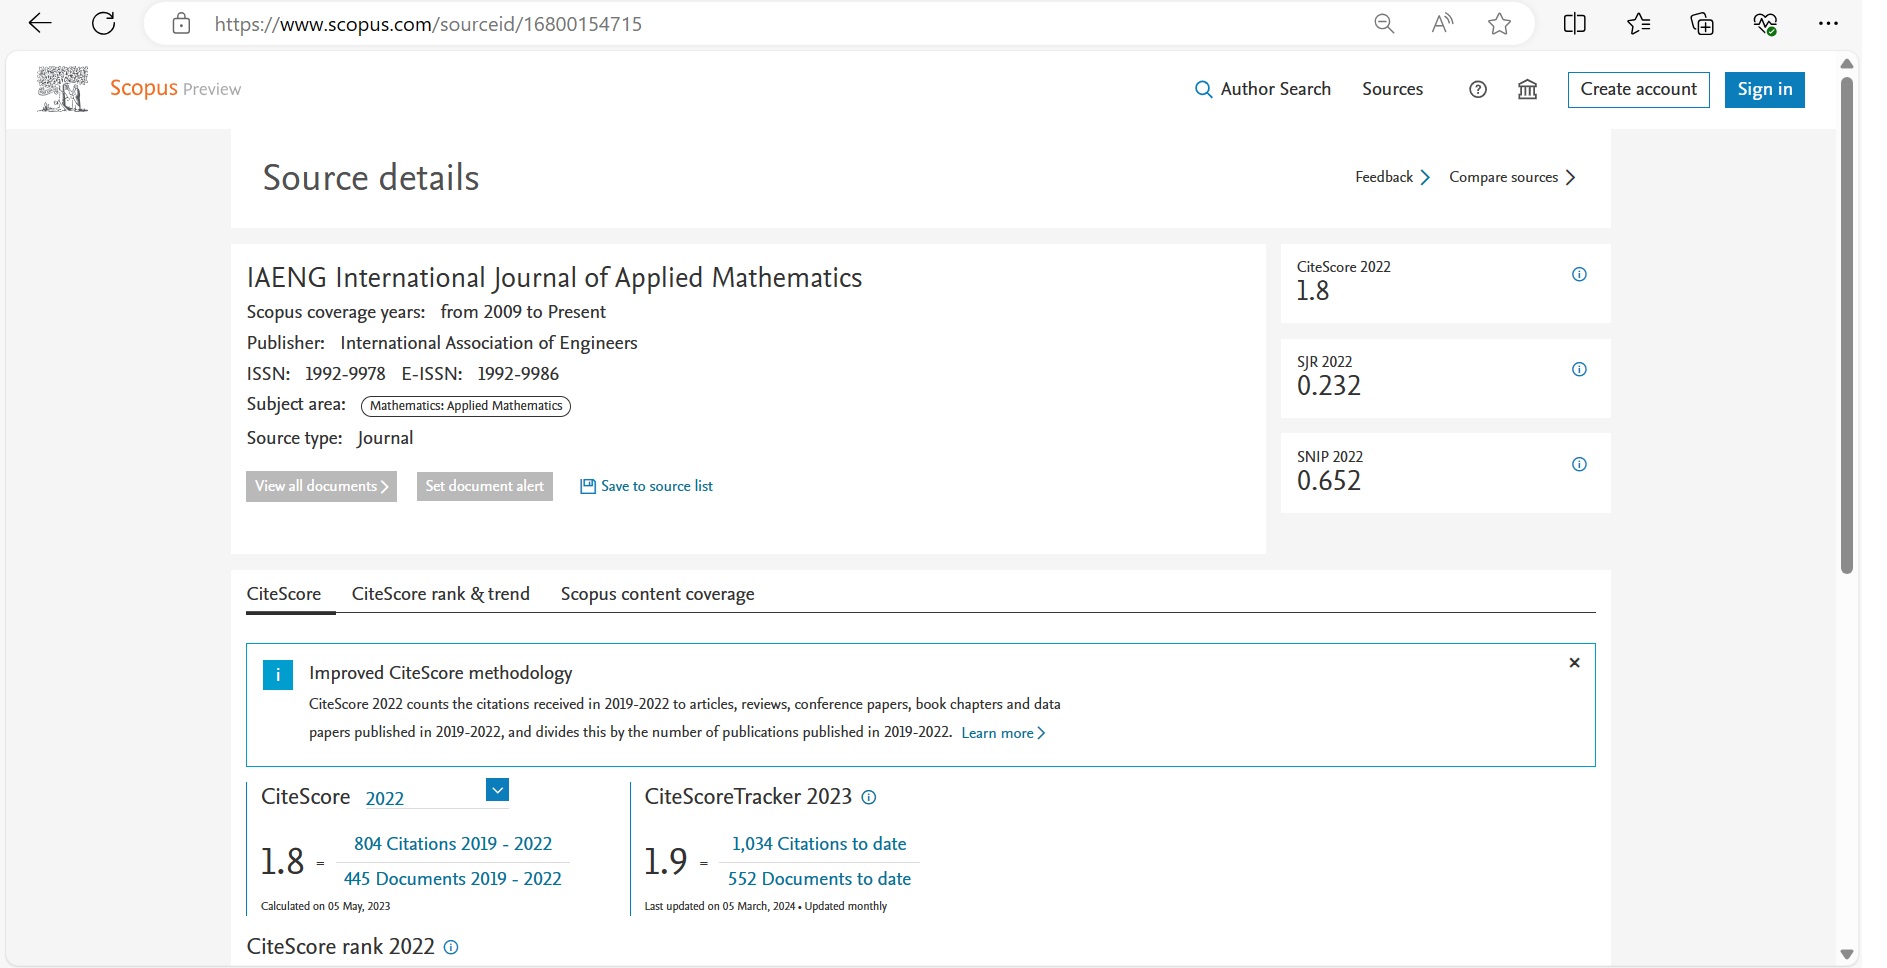
Task: Open Scopus content coverage tab
Action: tap(658, 594)
